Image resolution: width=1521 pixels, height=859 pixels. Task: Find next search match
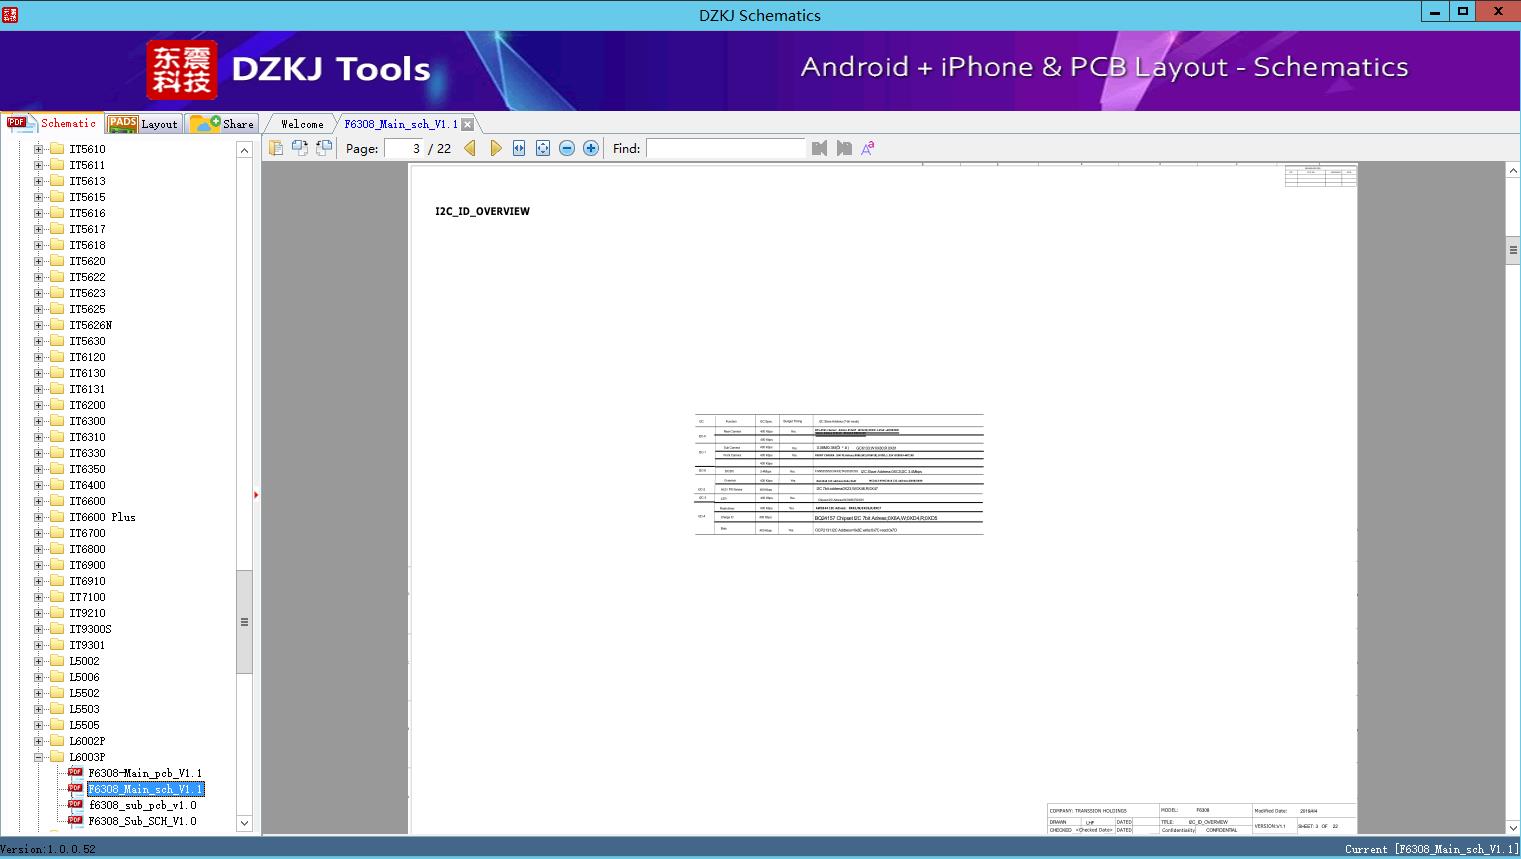pos(844,148)
